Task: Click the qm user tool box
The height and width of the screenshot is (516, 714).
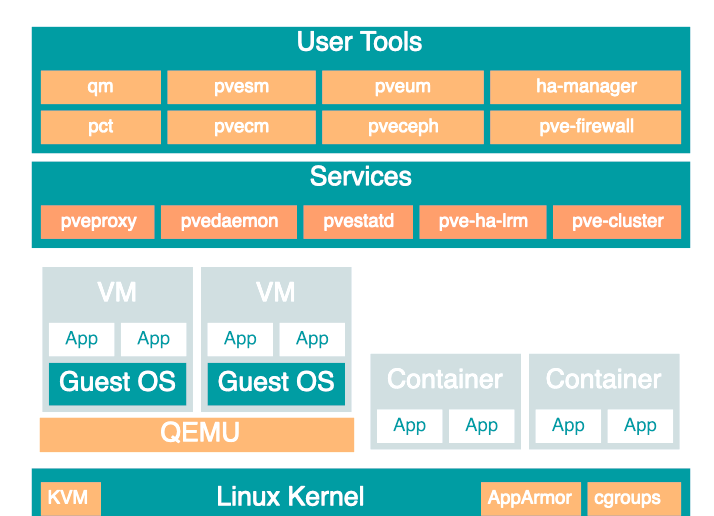Action: (x=101, y=87)
